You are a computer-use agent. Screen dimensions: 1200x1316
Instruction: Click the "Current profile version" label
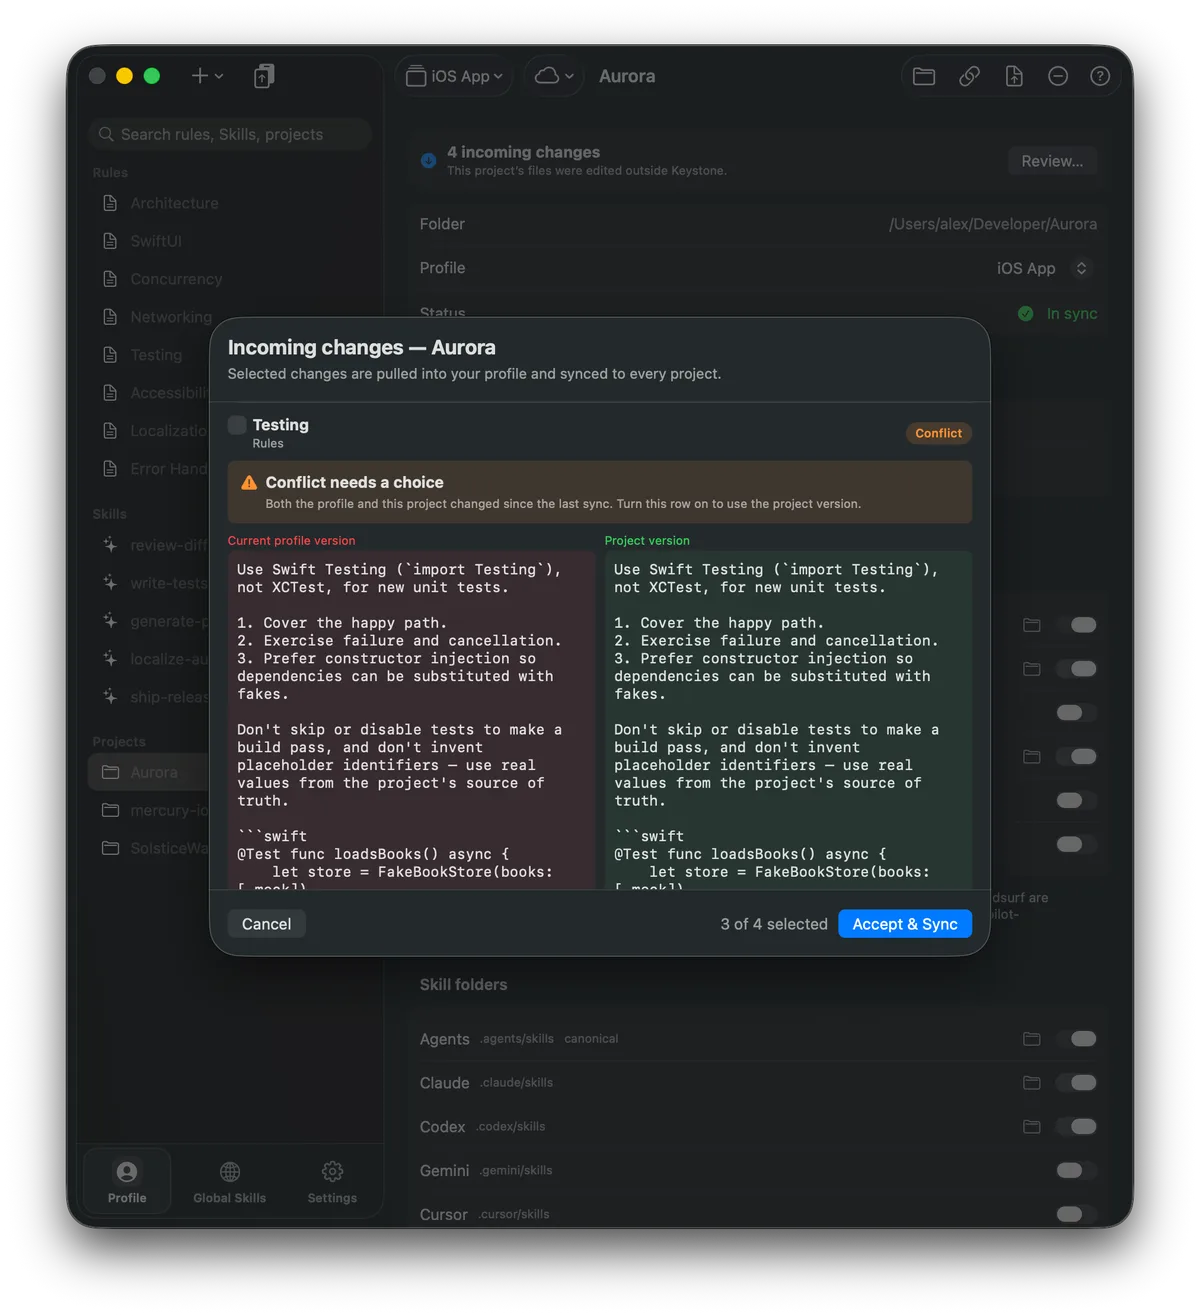pos(291,541)
